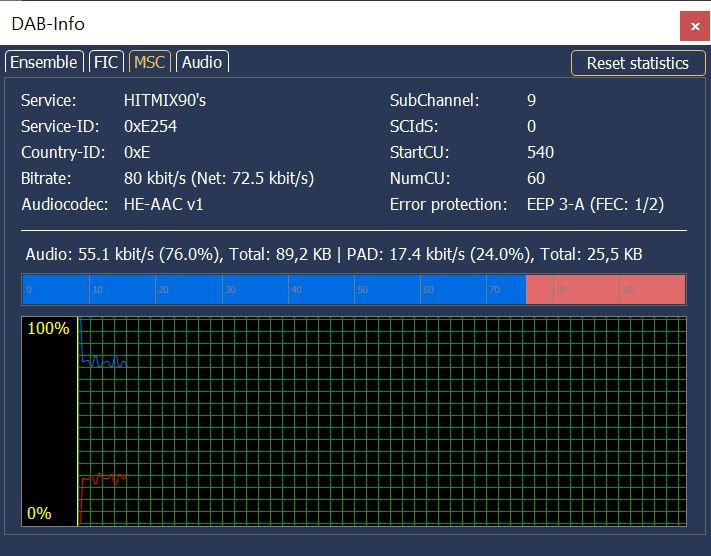Click the EEP 3-A error protection value
Screen dimensions: 711x556
coord(595,204)
